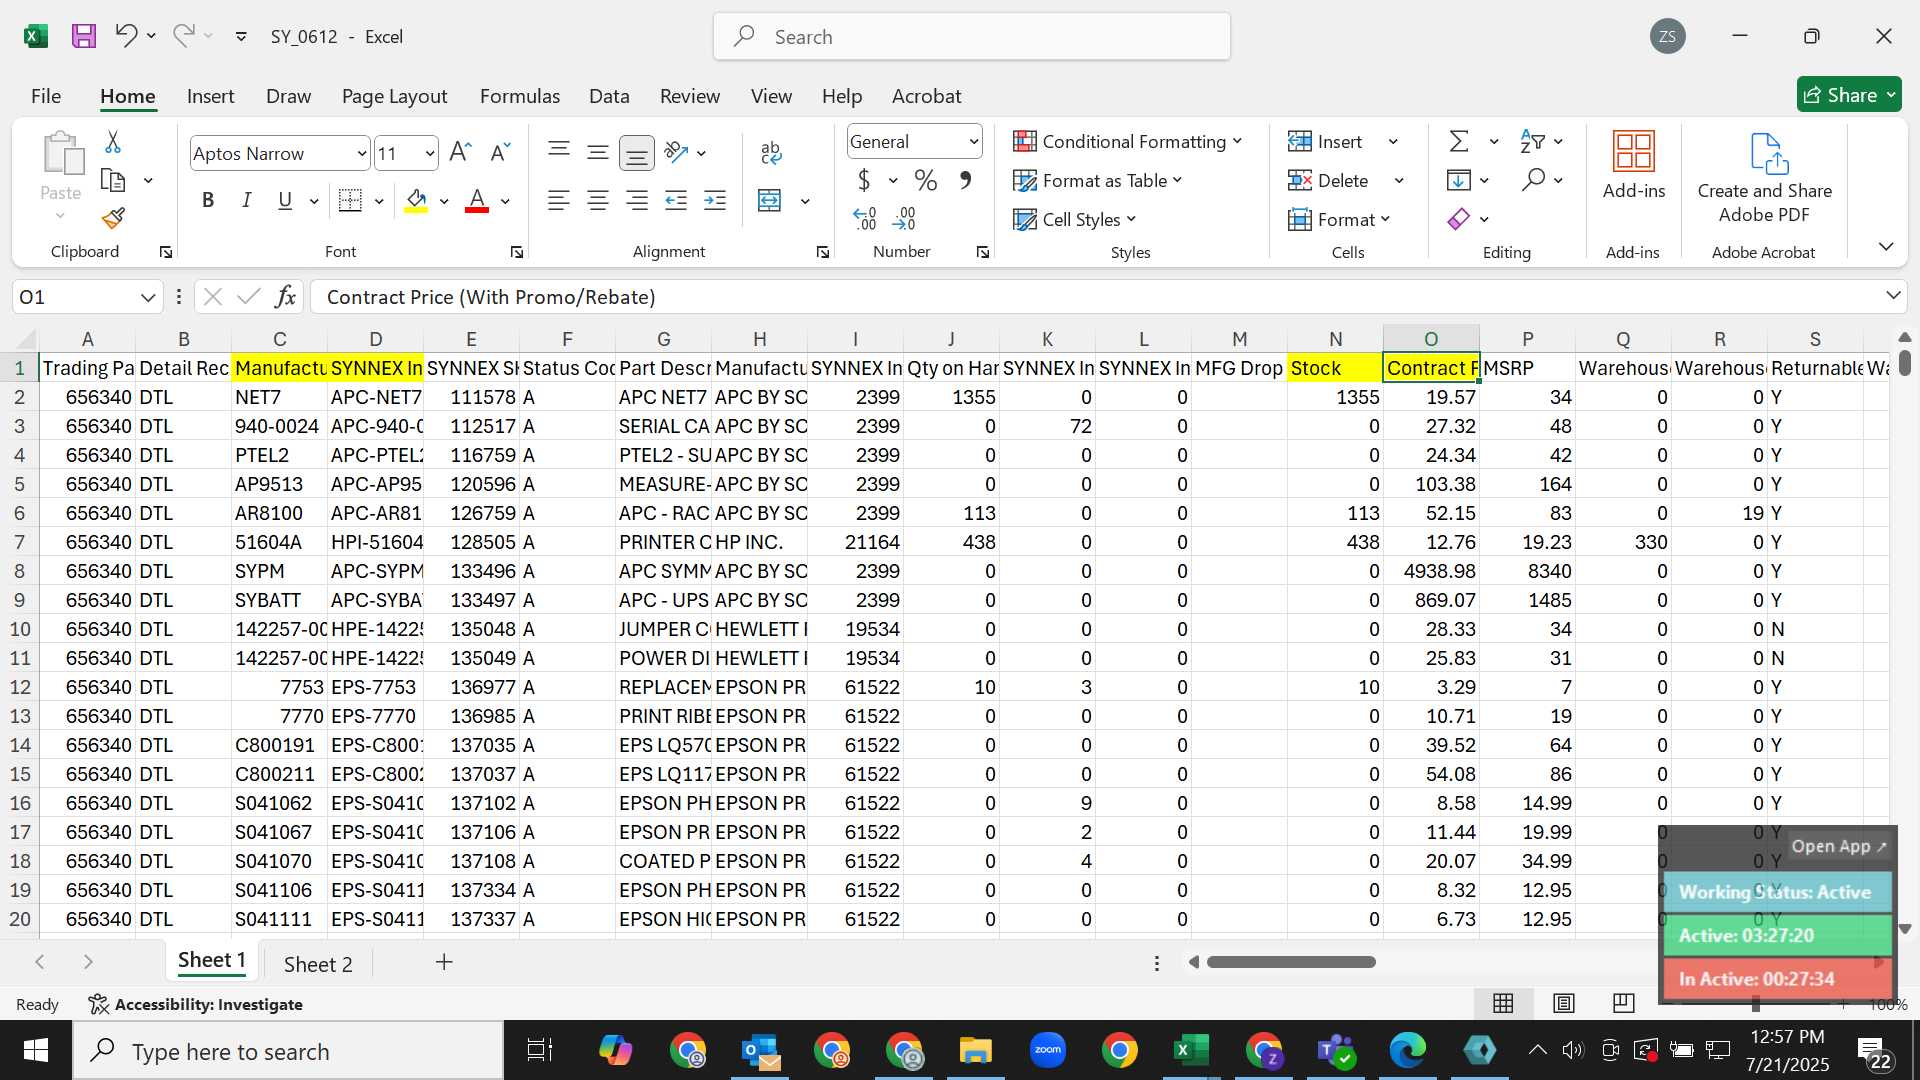
Task: Click the AutoSum sigma icon
Action: 1459,141
